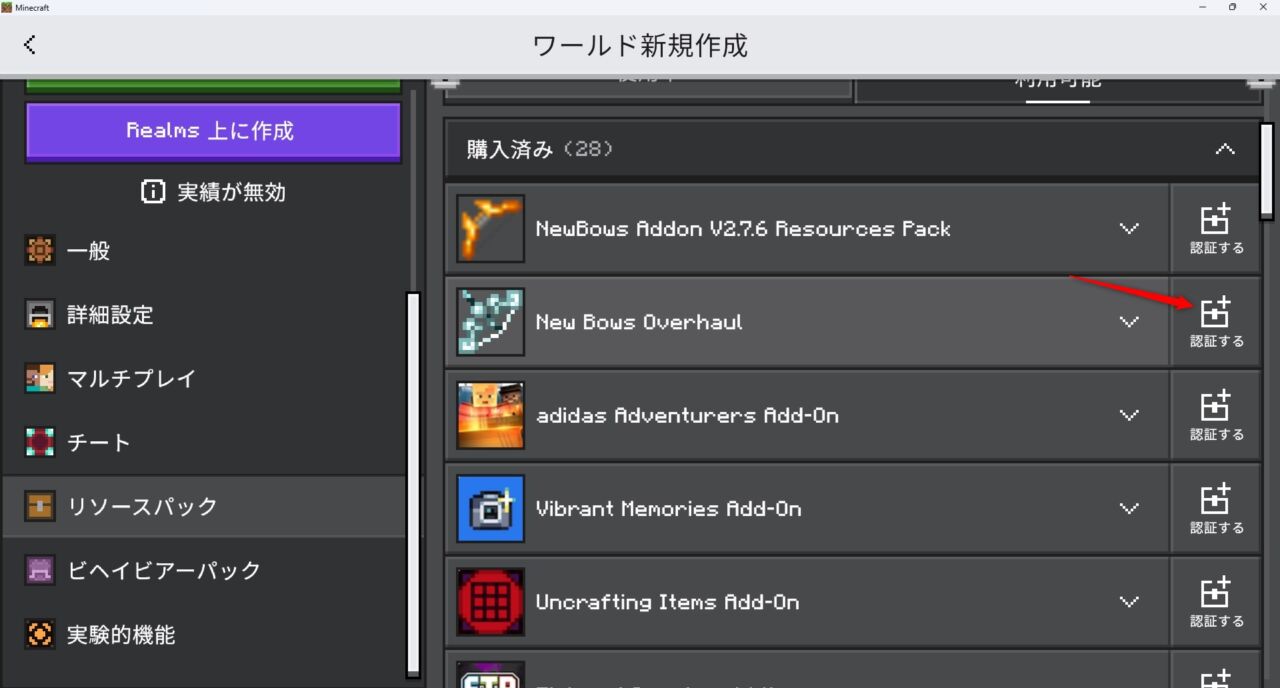Click the 'Vibrant Memories Add-On' name

[669, 508]
